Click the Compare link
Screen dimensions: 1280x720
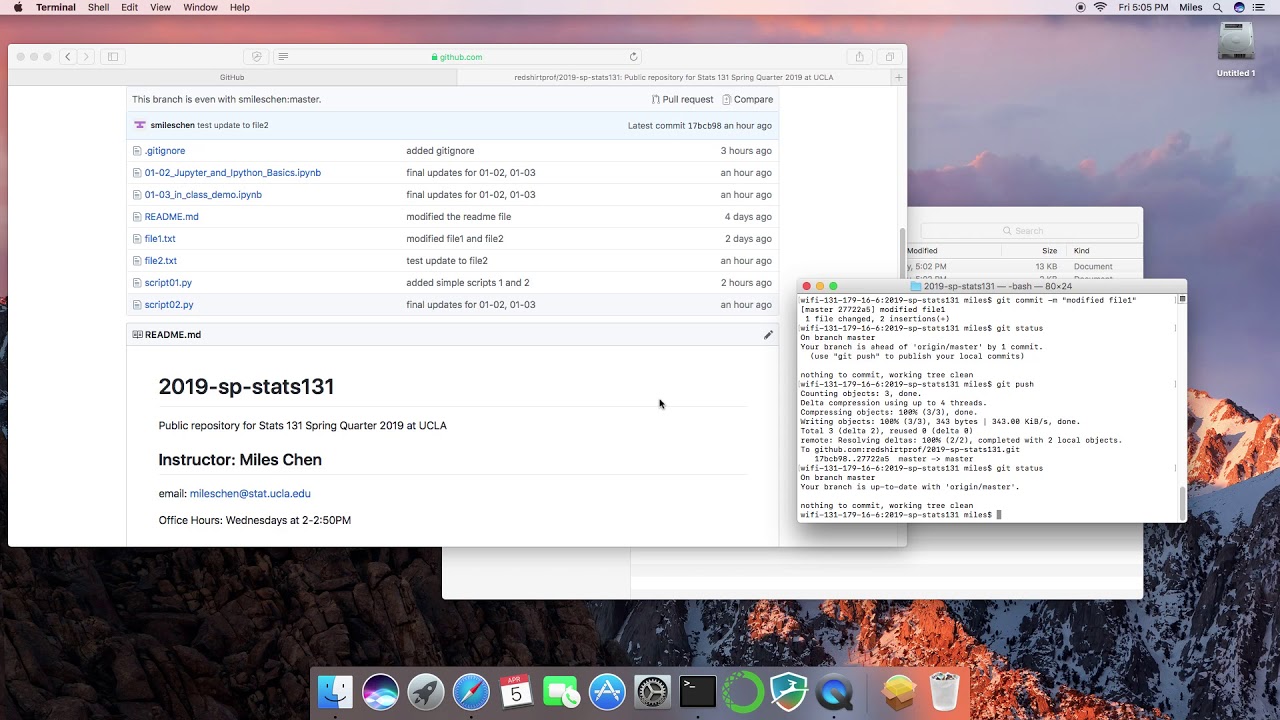[x=748, y=99]
